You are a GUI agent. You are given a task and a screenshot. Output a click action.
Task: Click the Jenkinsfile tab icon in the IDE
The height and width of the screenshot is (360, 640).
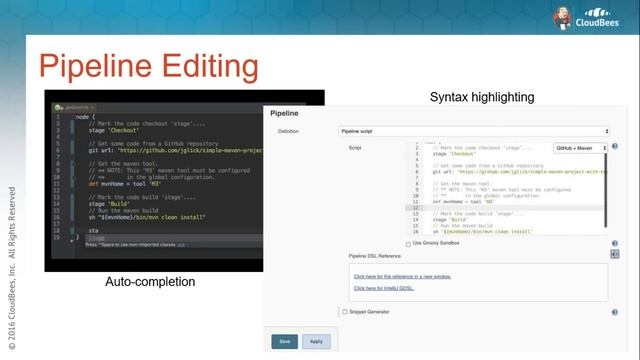(x=58, y=107)
